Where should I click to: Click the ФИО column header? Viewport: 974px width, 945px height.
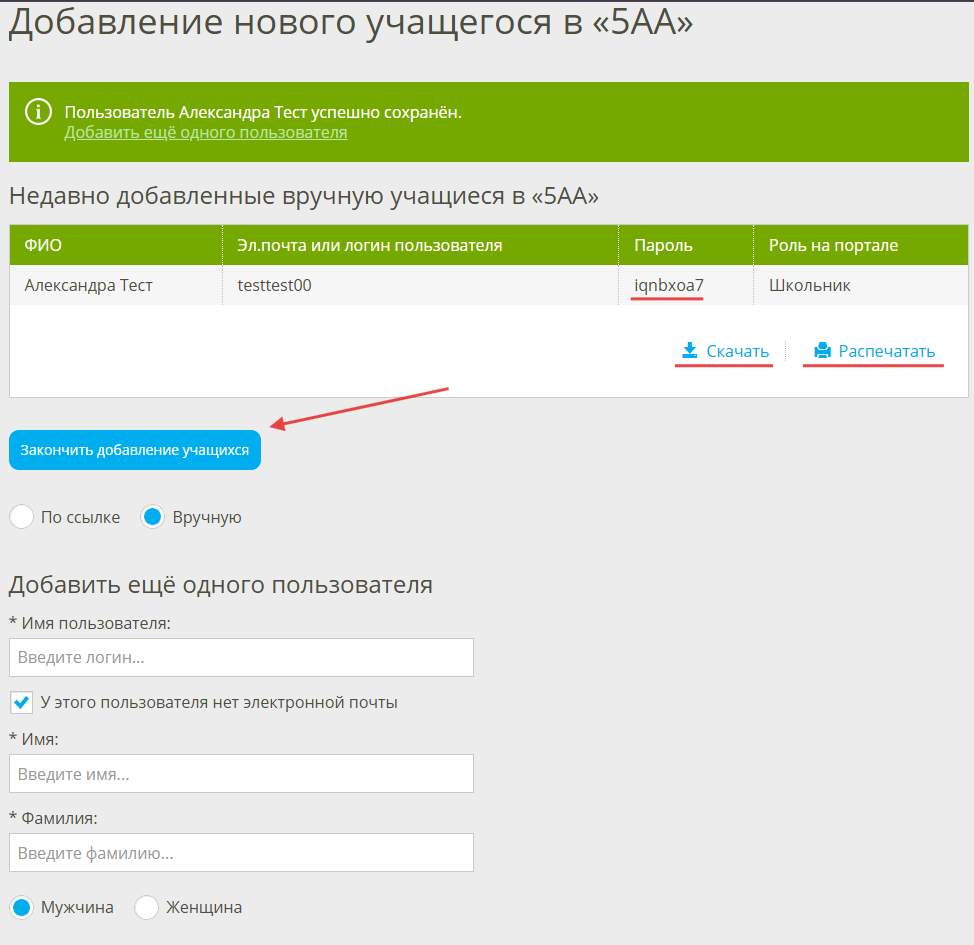pyautogui.click(x=116, y=245)
